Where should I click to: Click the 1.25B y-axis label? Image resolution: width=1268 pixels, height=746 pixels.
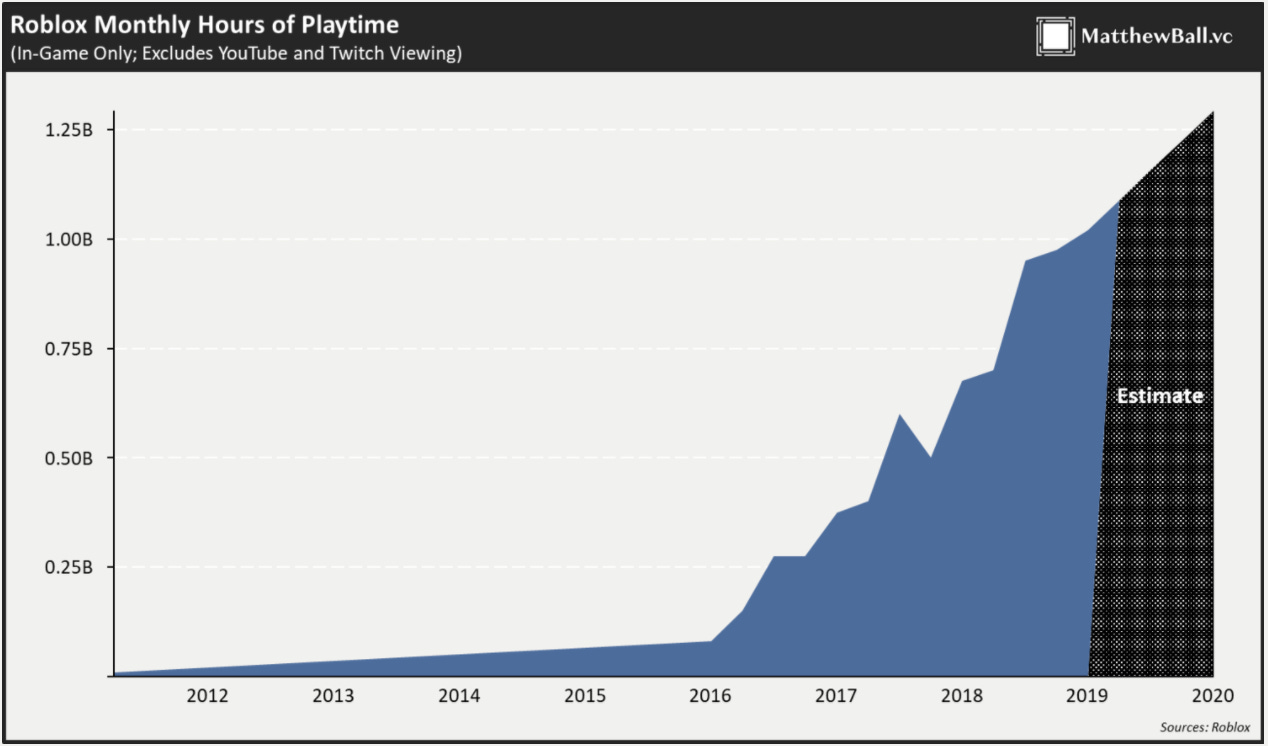(x=70, y=130)
